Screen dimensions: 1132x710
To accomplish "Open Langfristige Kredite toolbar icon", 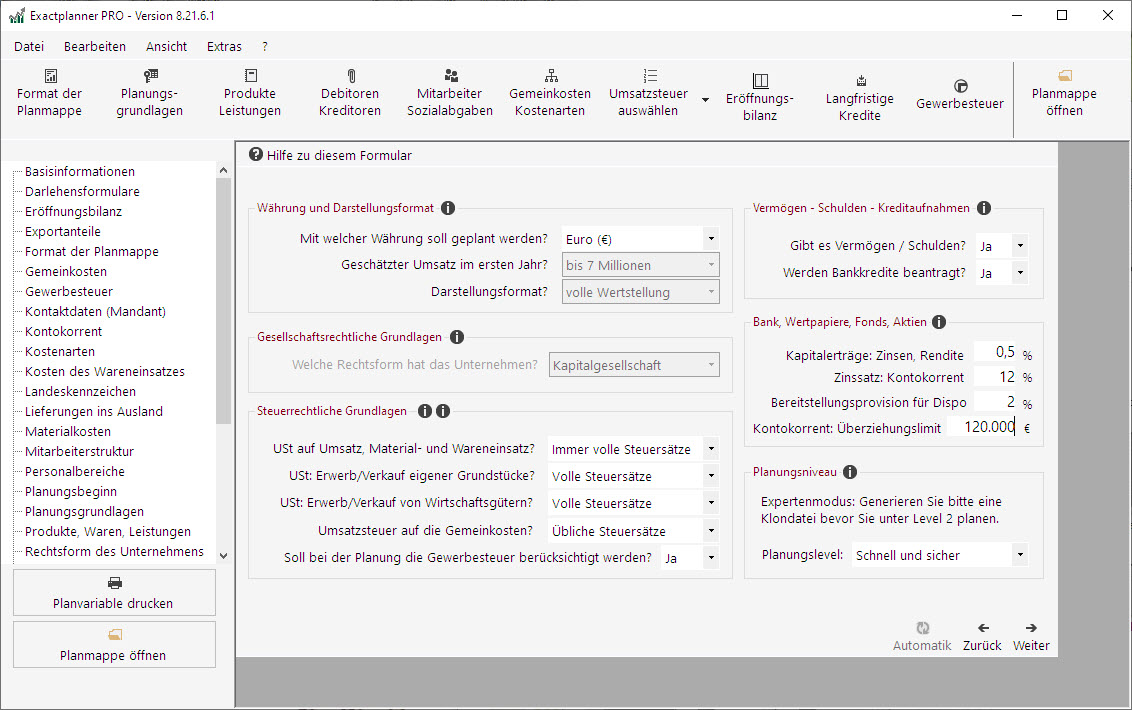I will tap(860, 81).
